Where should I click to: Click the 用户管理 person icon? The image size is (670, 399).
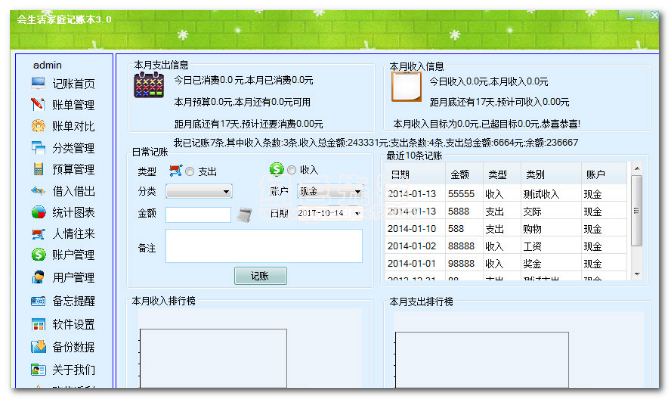coord(38,277)
